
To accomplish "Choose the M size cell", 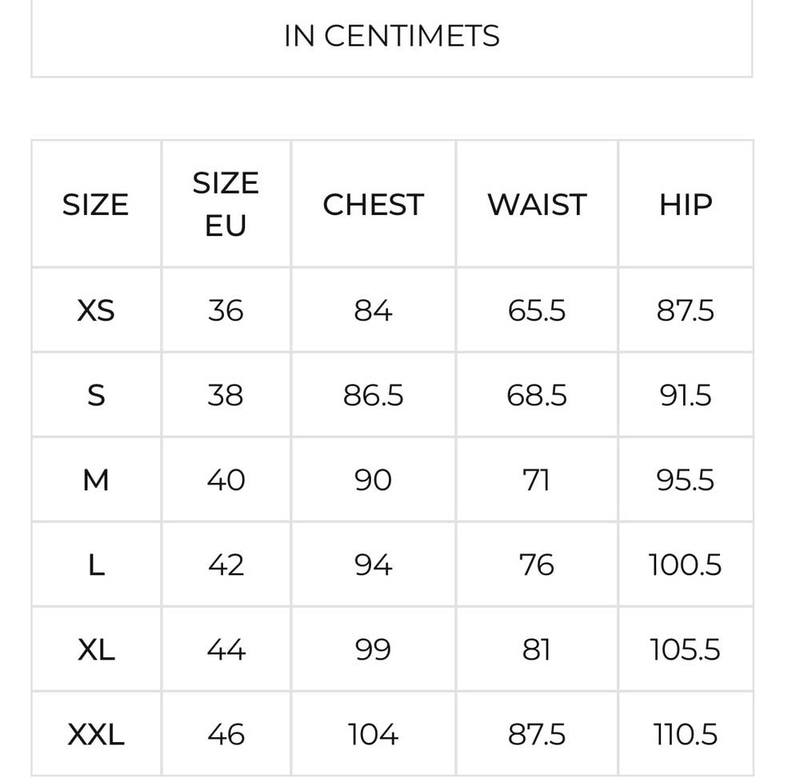I will (x=96, y=480).
